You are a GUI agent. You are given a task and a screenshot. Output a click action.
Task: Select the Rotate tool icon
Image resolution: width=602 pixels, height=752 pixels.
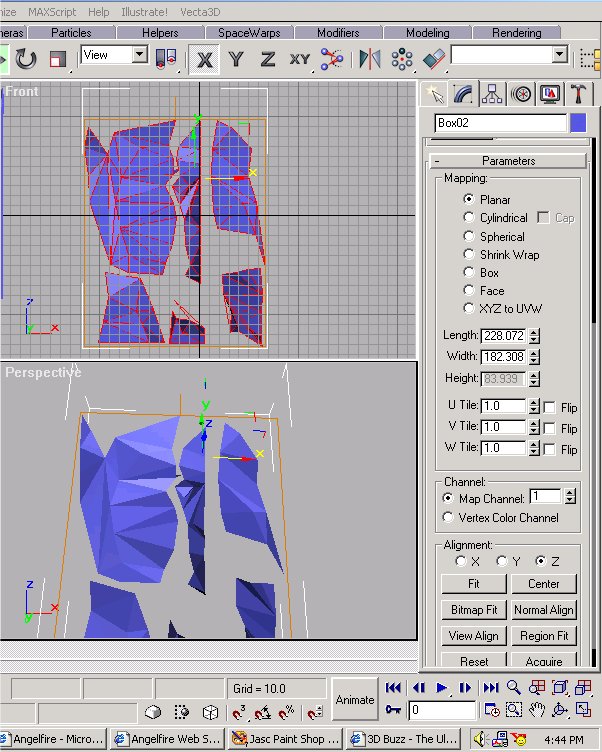pos(26,59)
